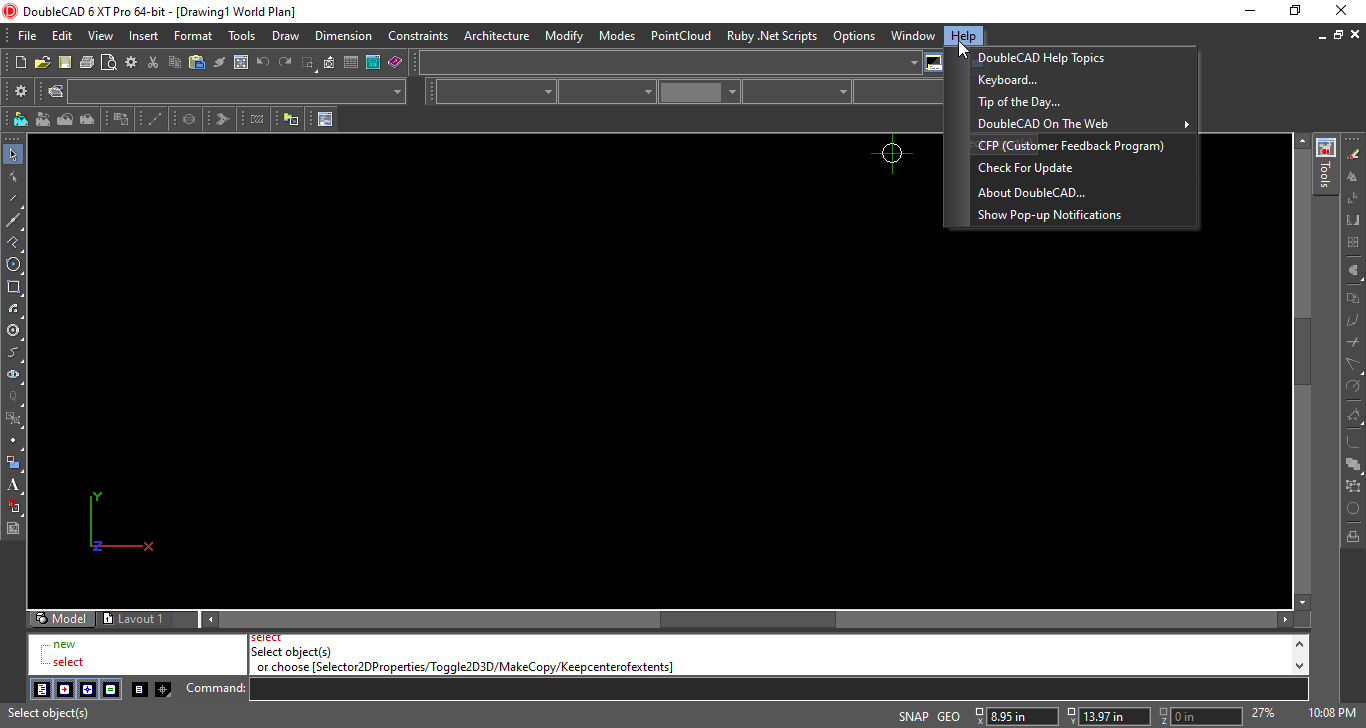Click the 'new' command history entry
Viewport: 1366px width, 728px height.
64,644
